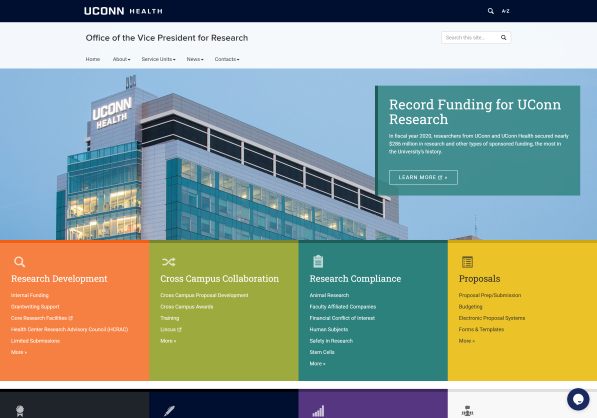Open Research Development heading
The height and width of the screenshot is (418, 597).
(59, 279)
